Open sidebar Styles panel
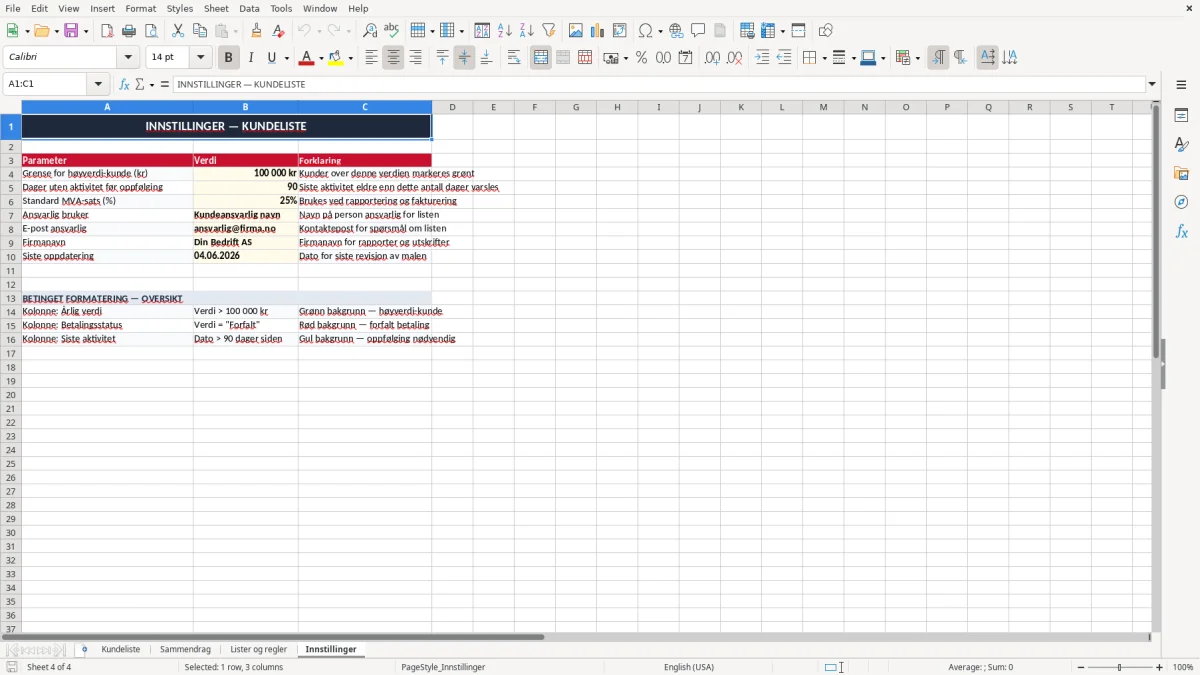This screenshot has width=1200, height=675. [1181, 145]
